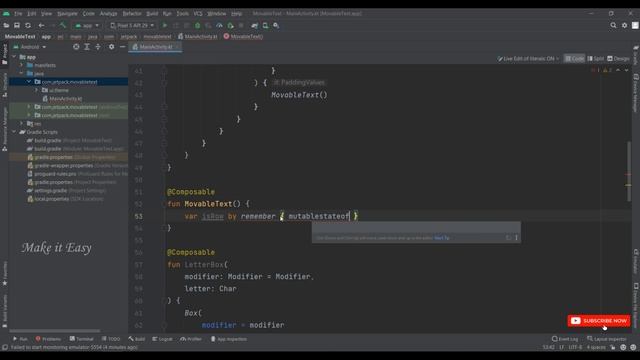This screenshot has height=360, width=640.
Task: Open the app run configuration dropdown
Action: pyautogui.click(x=87, y=25)
